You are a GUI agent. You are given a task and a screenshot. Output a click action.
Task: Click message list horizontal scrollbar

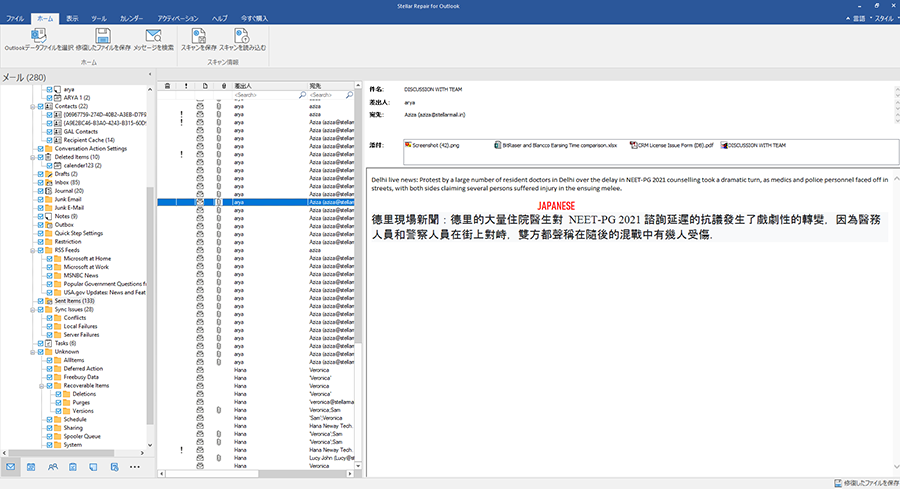[x=212, y=474]
